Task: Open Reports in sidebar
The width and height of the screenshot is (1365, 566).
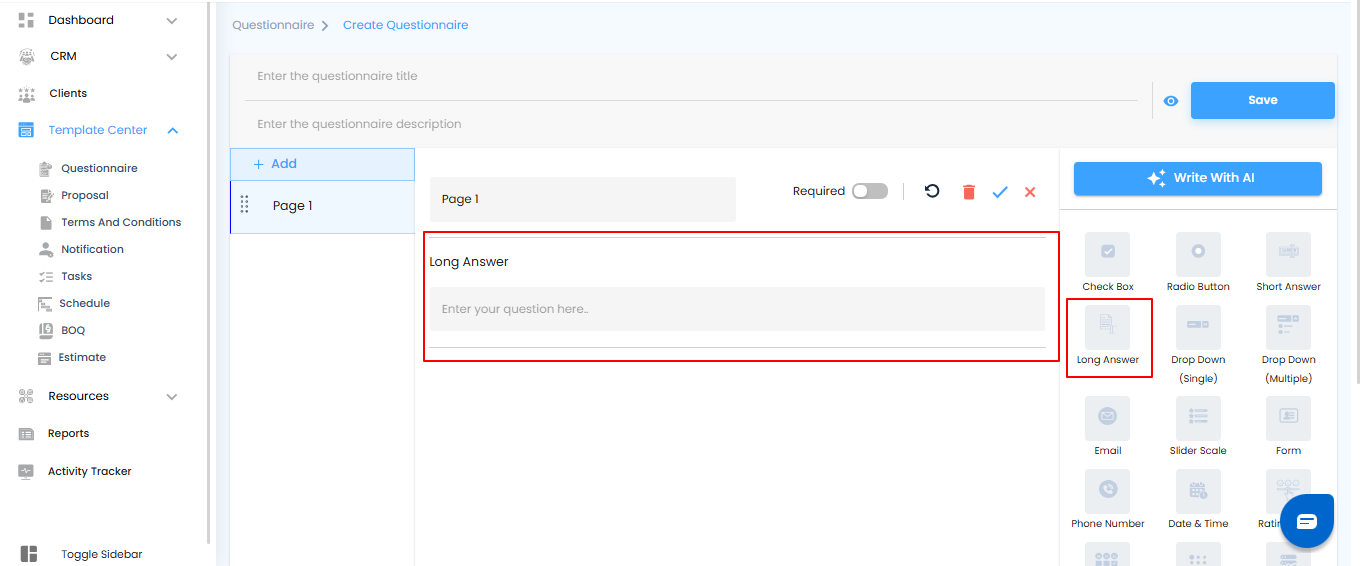Action: point(68,434)
